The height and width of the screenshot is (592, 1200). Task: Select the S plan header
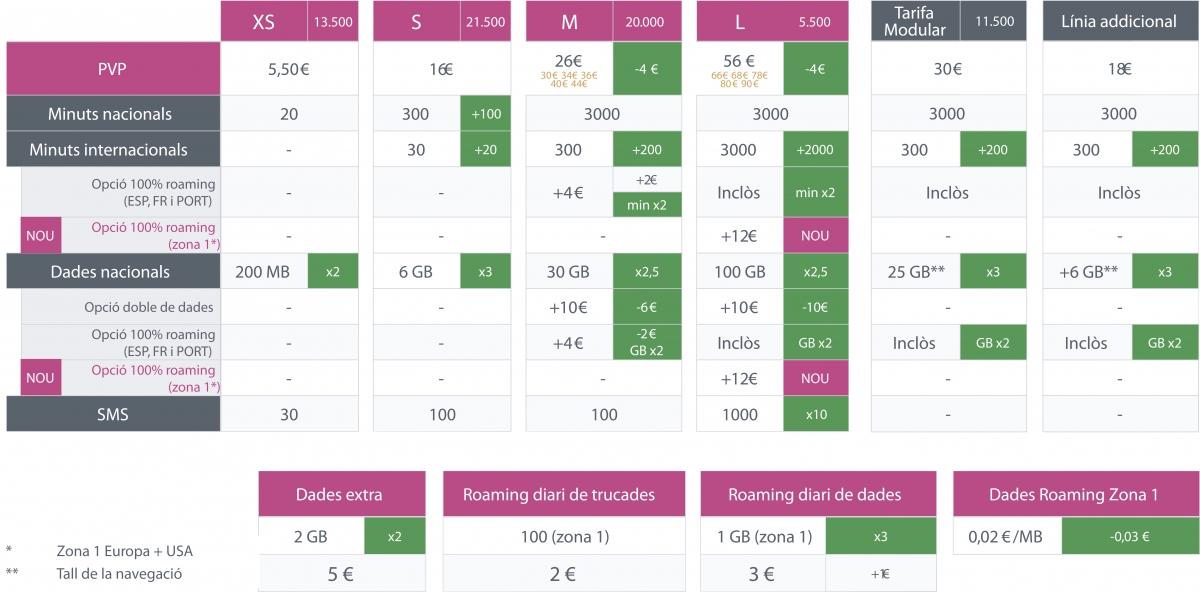pos(416,22)
